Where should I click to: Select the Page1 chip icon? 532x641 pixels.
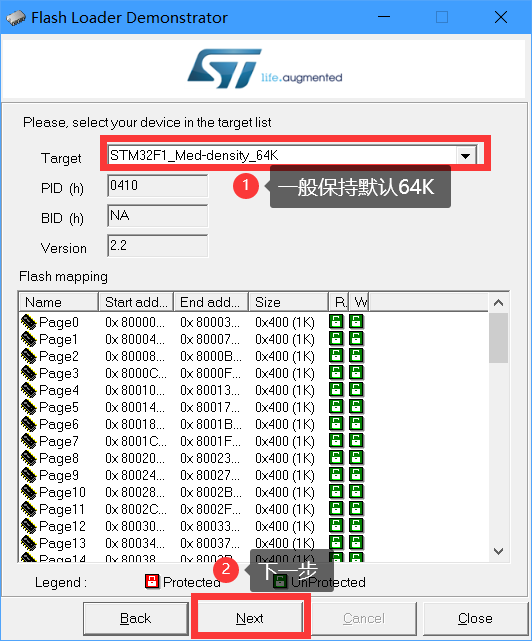pyautogui.click(x=29, y=339)
